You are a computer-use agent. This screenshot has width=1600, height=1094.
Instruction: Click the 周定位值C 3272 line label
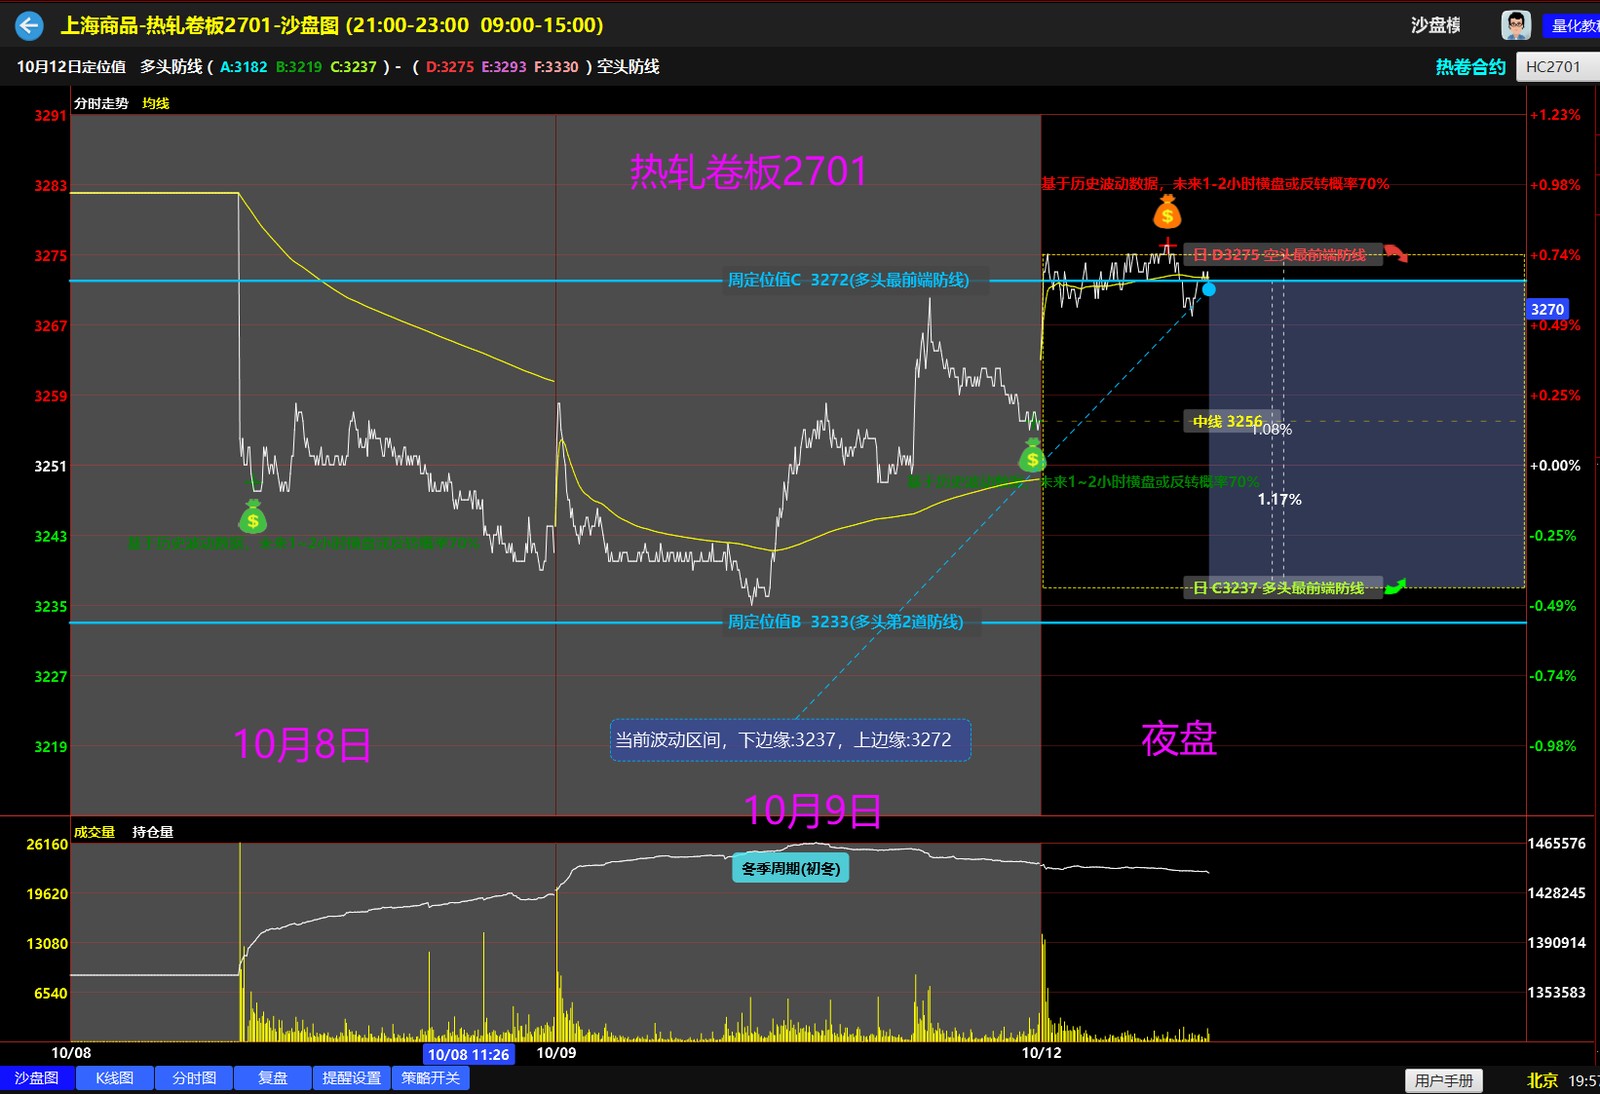[848, 280]
